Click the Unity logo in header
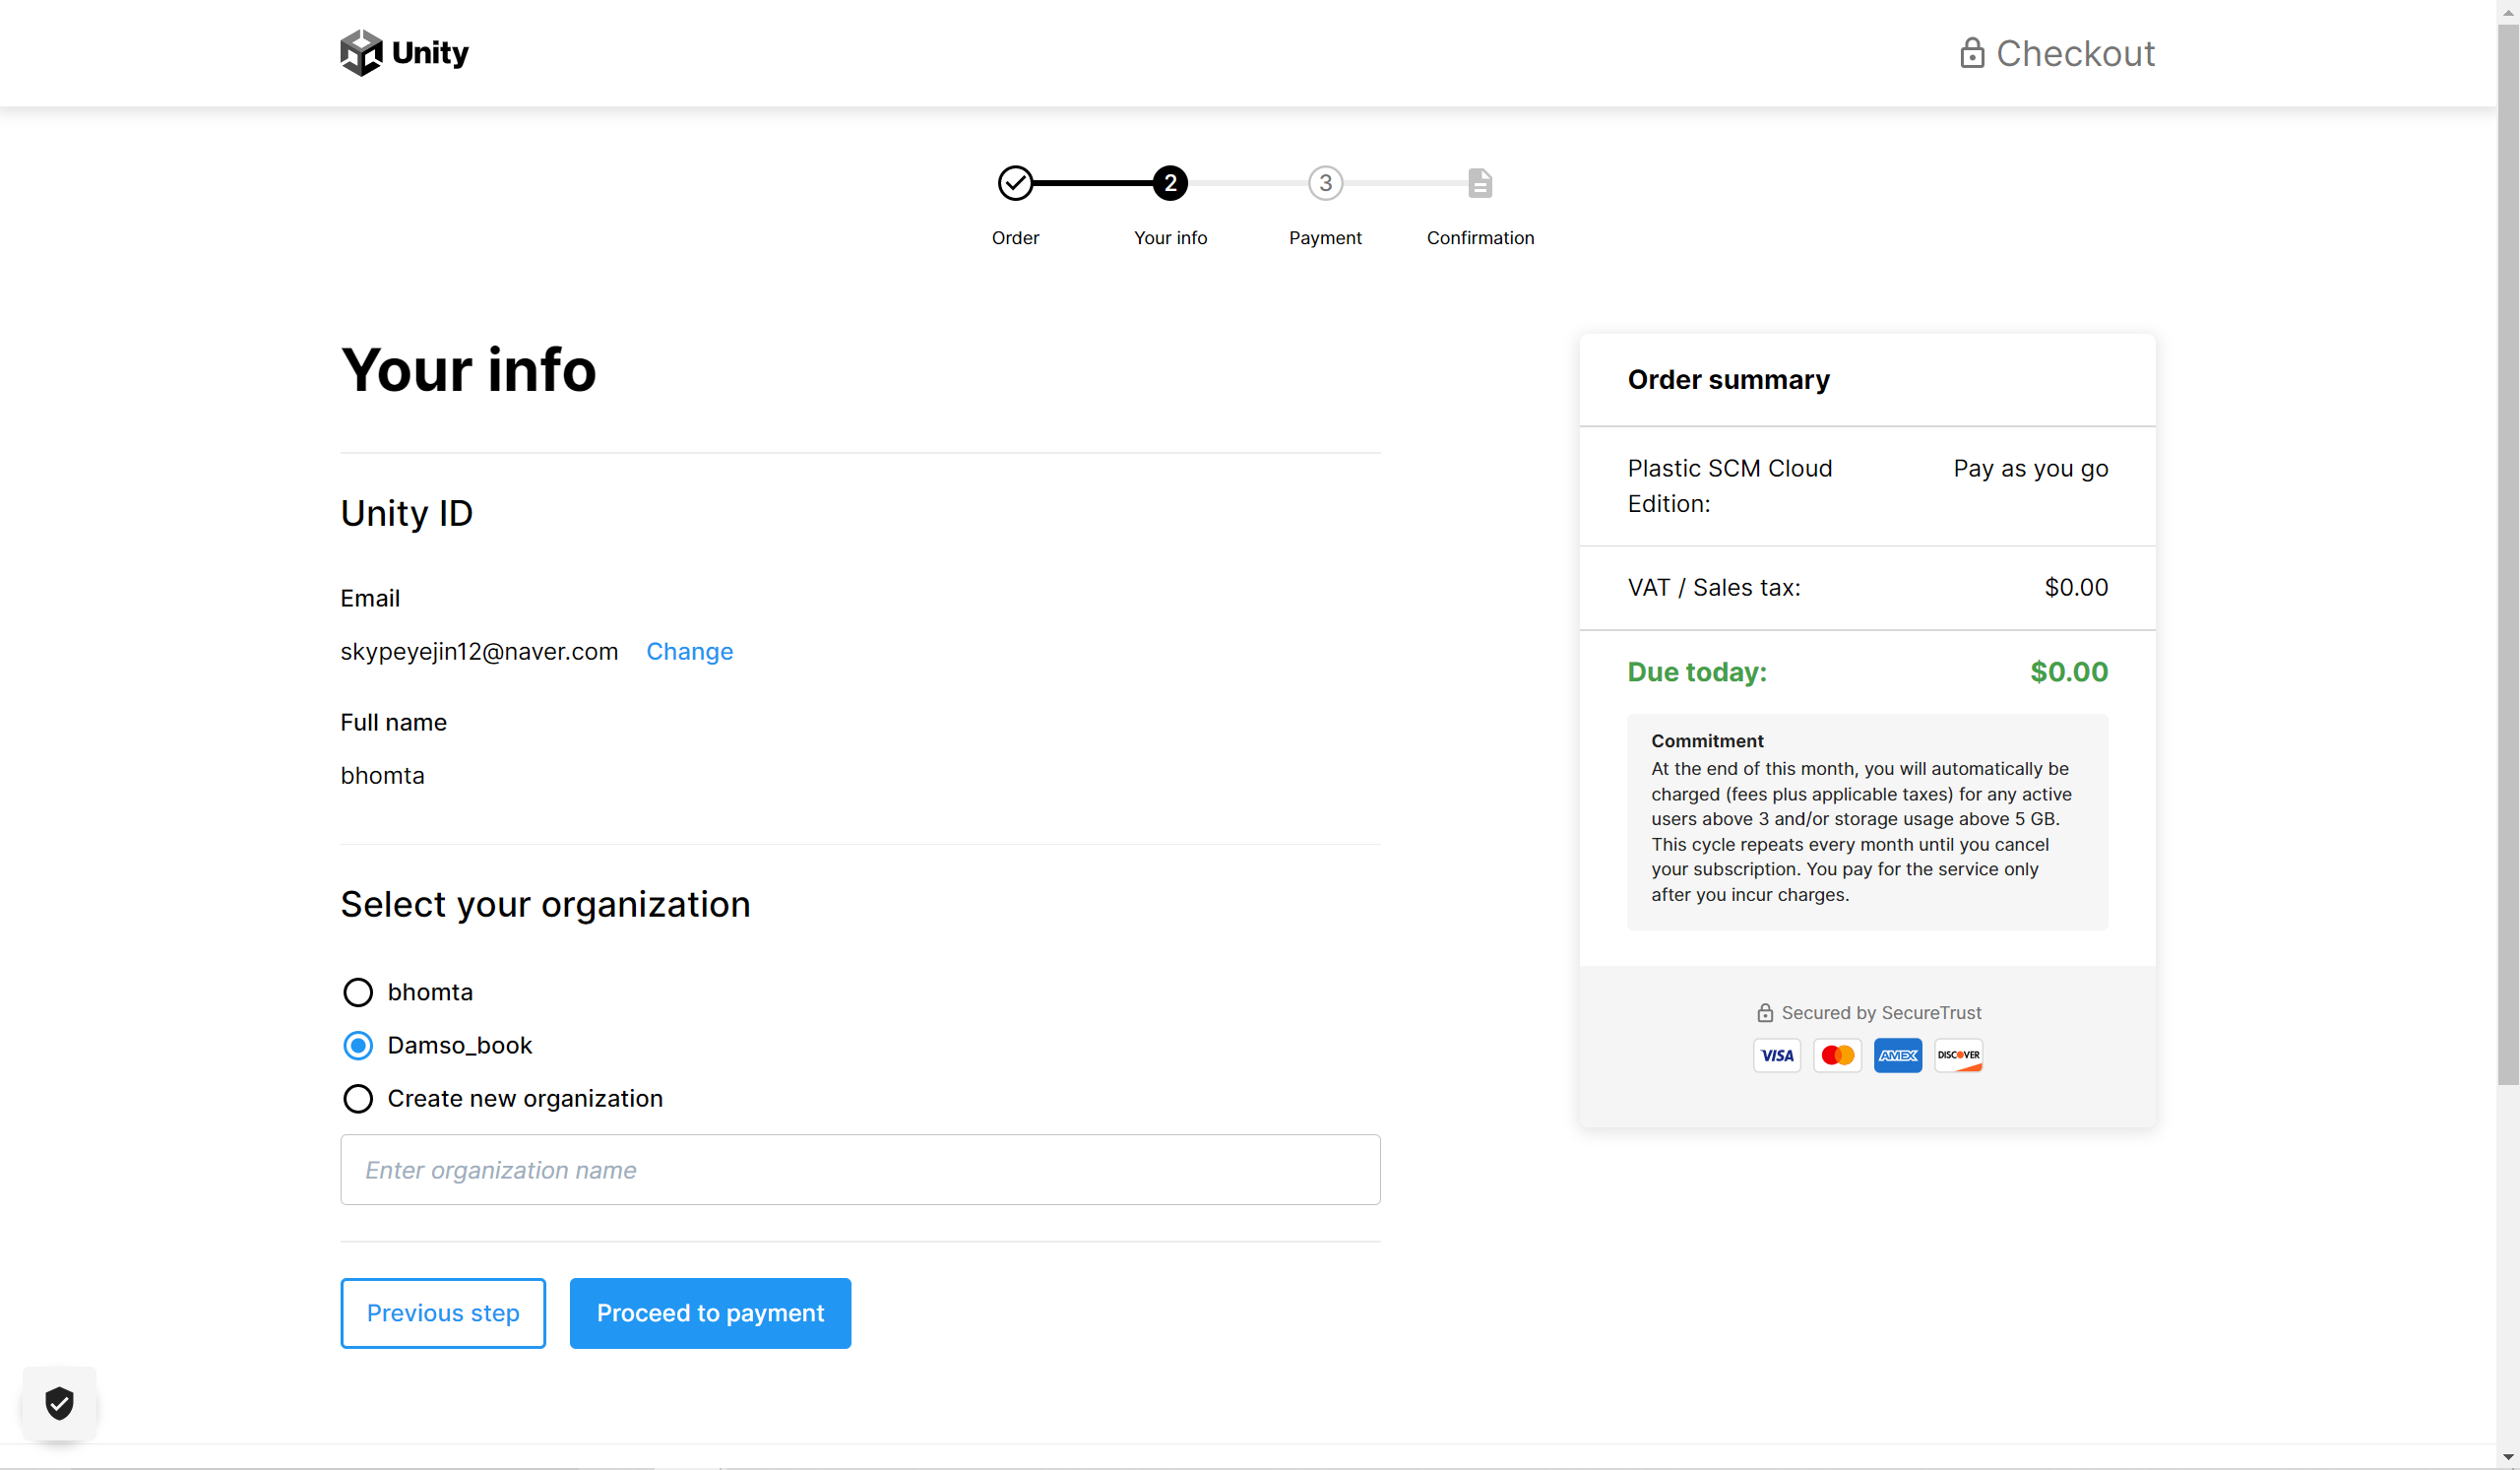The height and width of the screenshot is (1470, 2520). (x=404, y=52)
